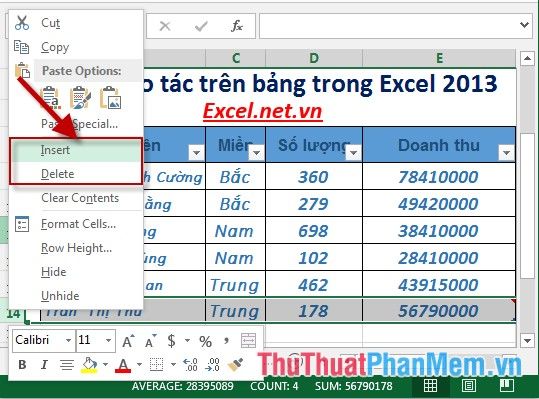Screen dimensions: 539x399
Task: Click the Cut scissors icon
Action: (22, 23)
